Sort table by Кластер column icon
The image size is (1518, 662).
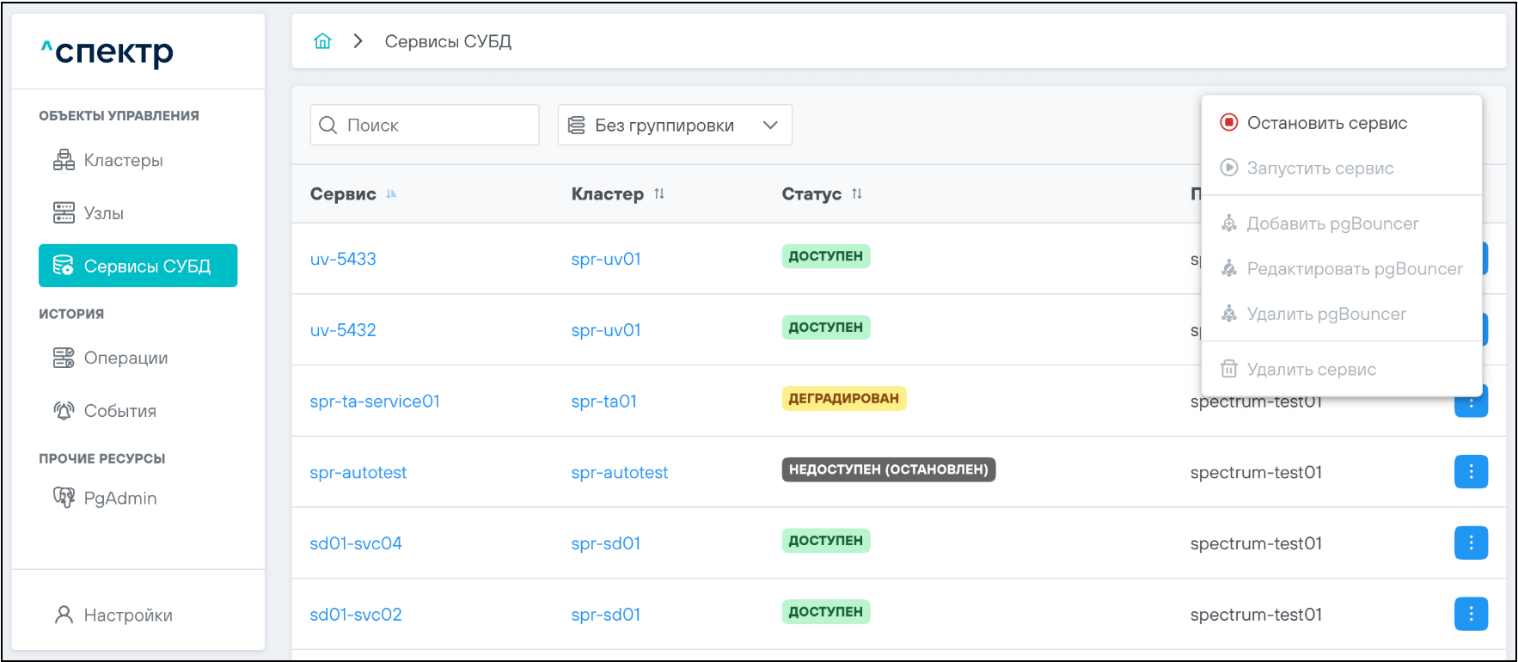(x=659, y=195)
